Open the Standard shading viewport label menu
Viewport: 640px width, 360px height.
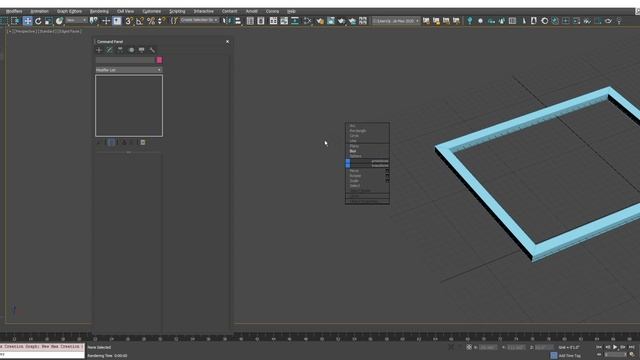(x=47, y=31)
